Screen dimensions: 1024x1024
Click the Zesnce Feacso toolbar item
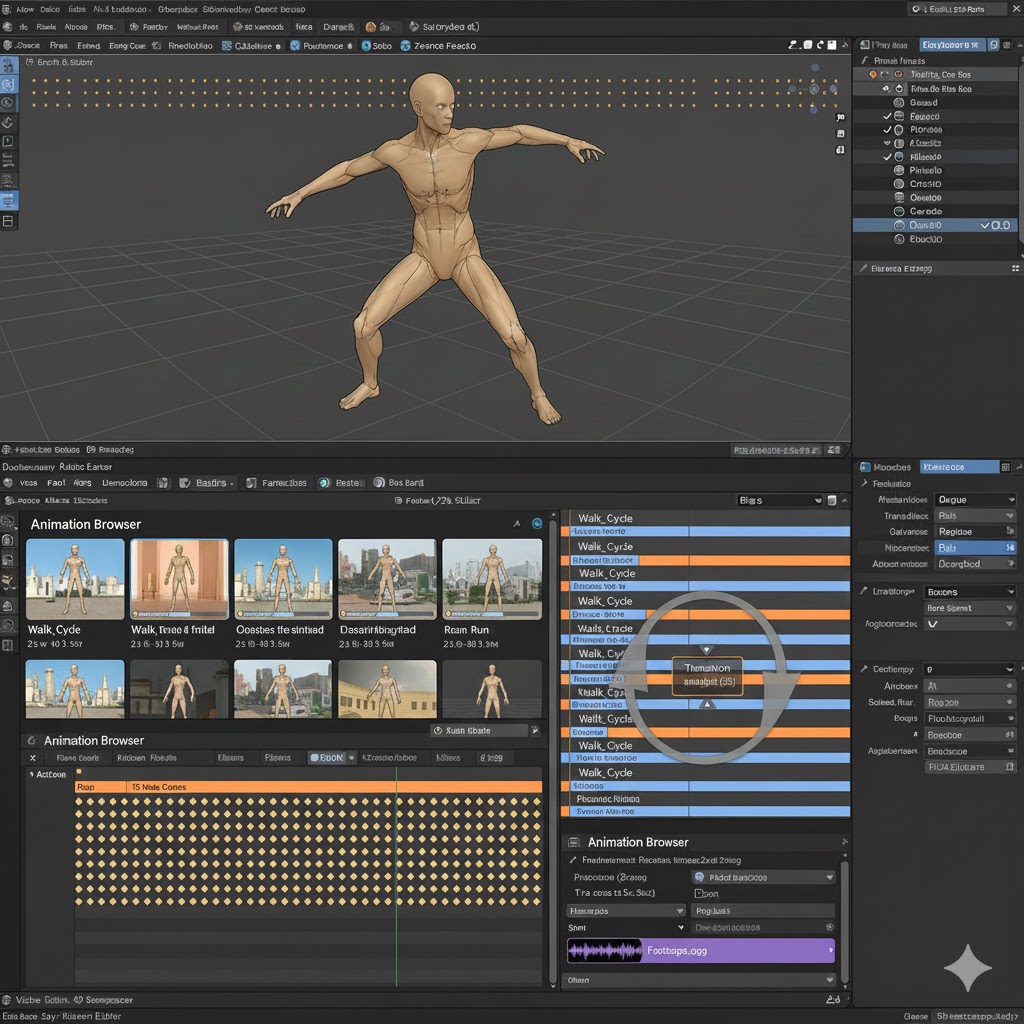tap(438, 46)
